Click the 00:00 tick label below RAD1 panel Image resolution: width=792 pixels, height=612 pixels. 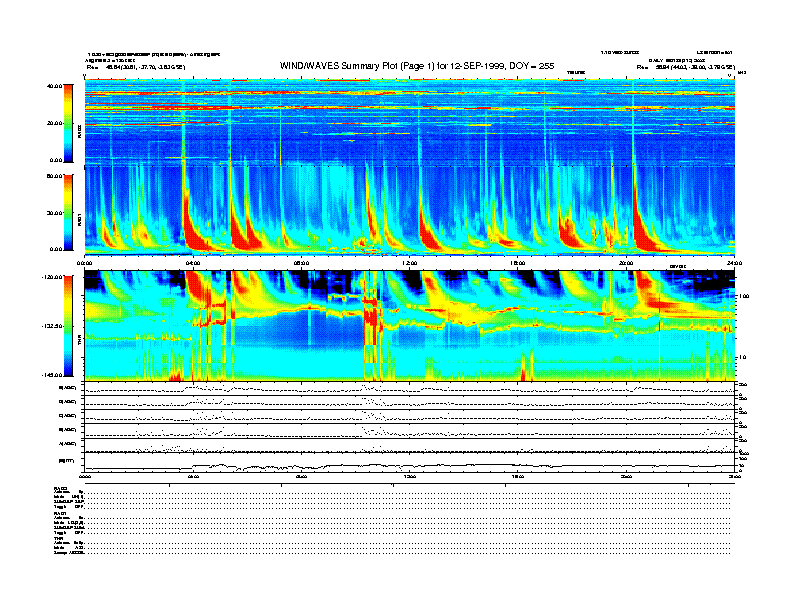84,263
